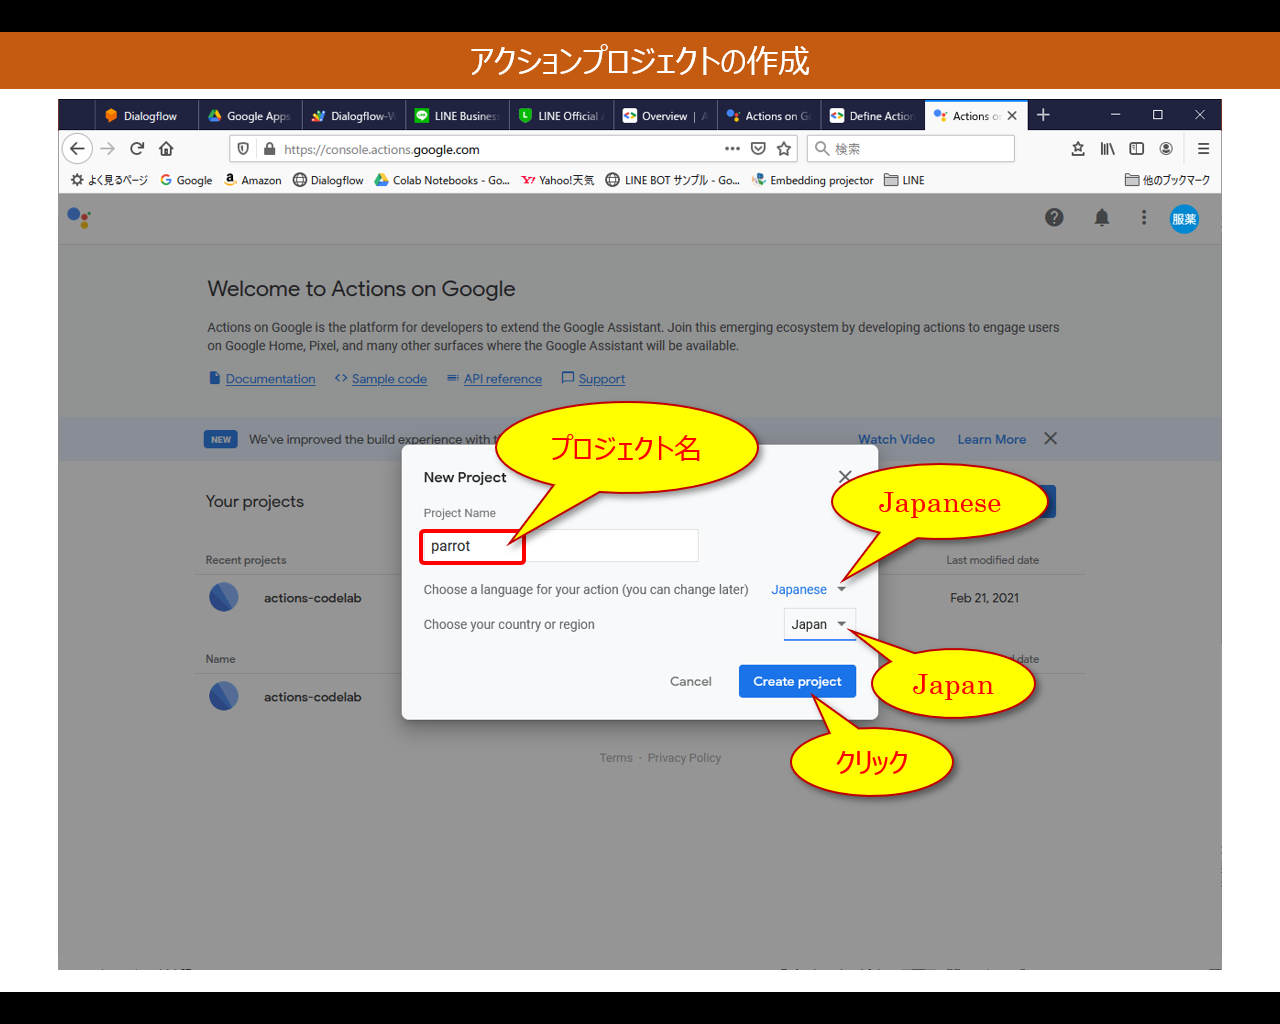Screen dimensions: 1280x1024
Task: Click the bookmarks toolbar star-list icon
Action: point(1077,148)
